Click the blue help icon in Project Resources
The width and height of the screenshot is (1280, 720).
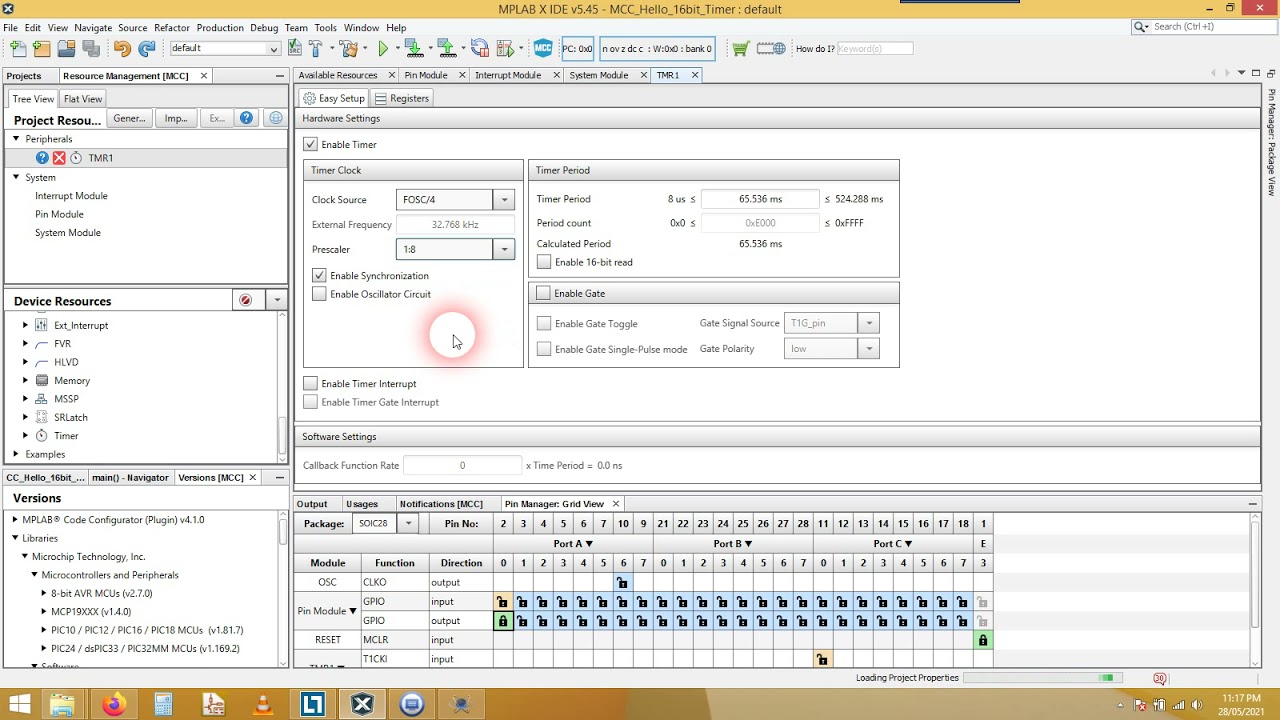pos(247,118)
